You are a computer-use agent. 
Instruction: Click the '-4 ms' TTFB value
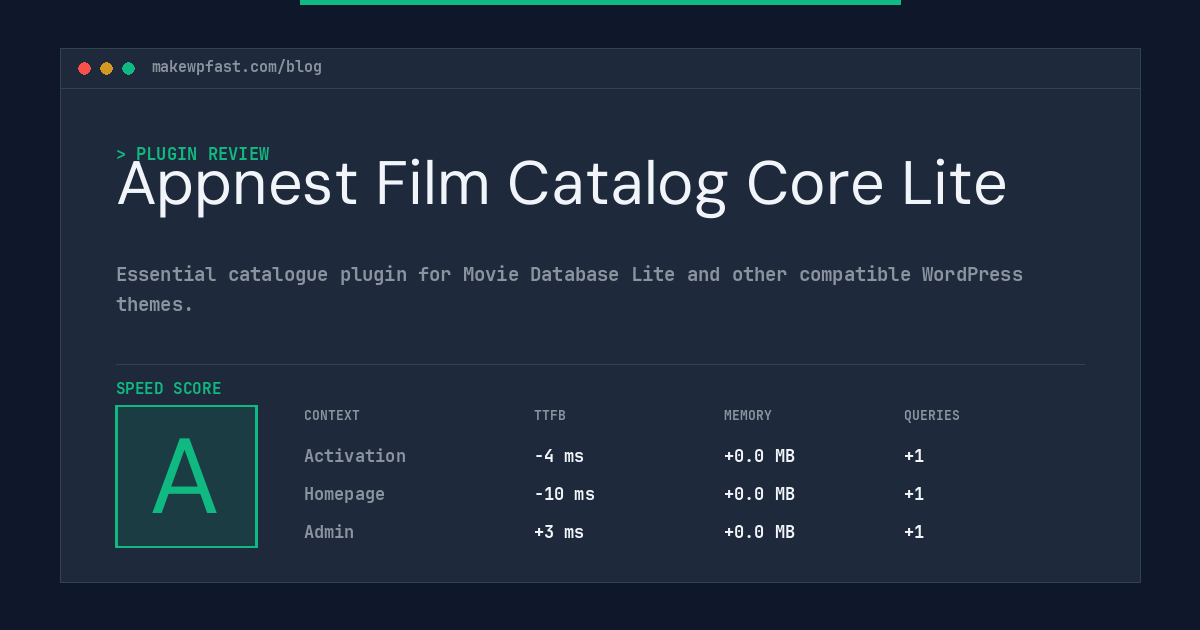pyautogui.click(x=559, y=456)
